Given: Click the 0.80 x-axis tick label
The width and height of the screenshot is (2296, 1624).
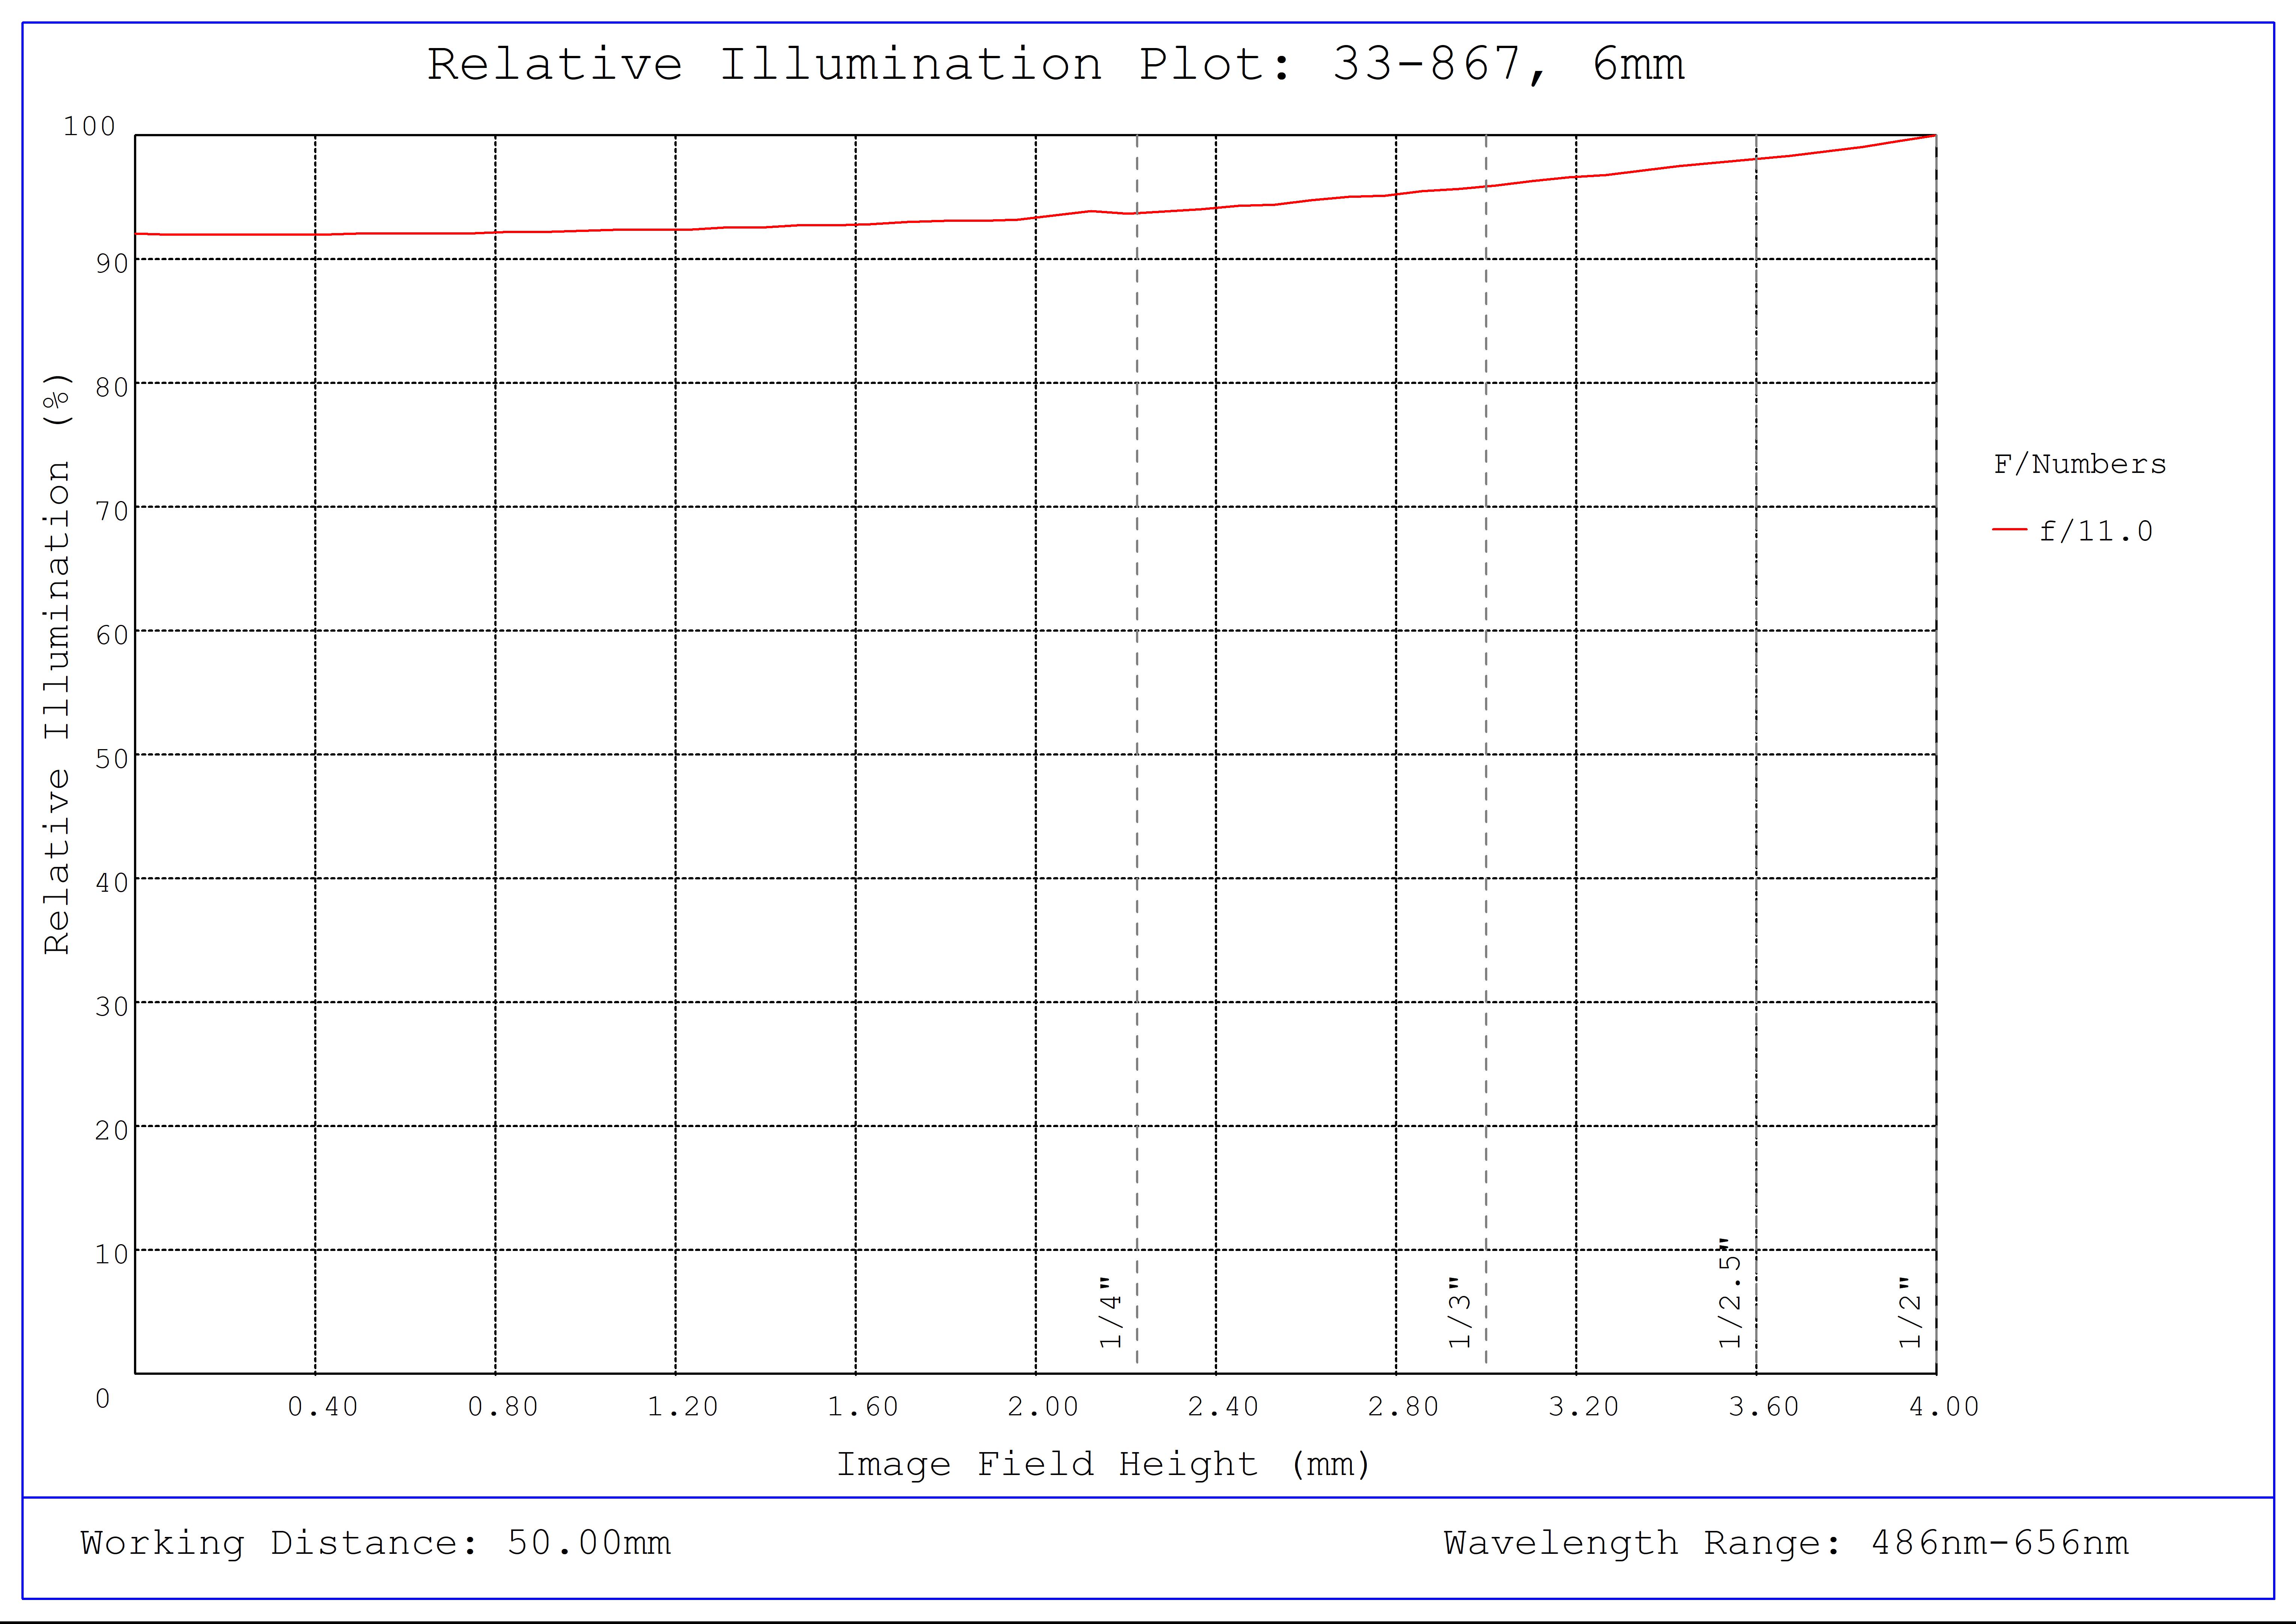Looking at the screenshot, I should click(x=502, y=1407).
